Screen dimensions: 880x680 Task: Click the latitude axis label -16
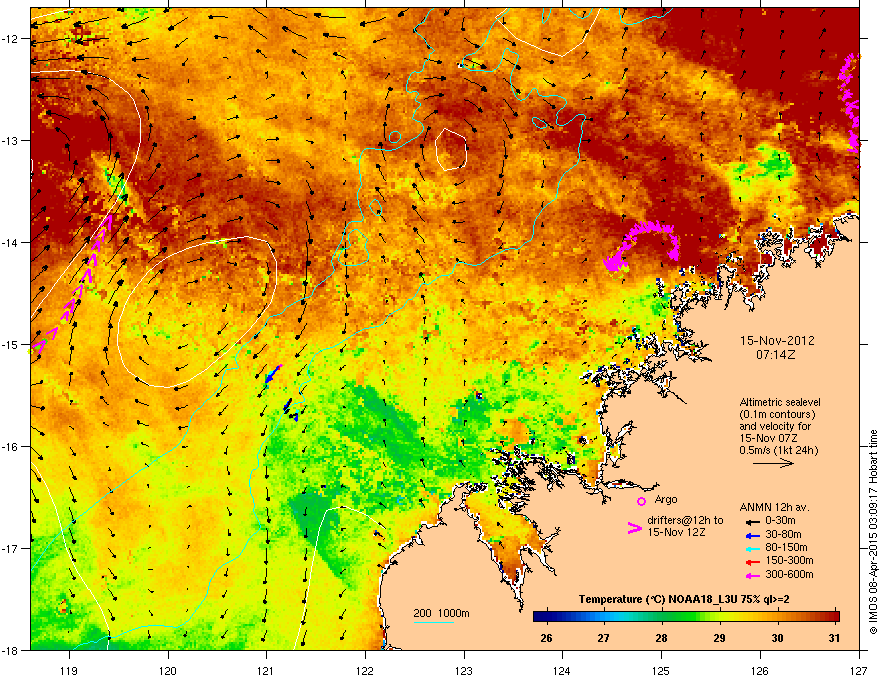coord(10,447)
